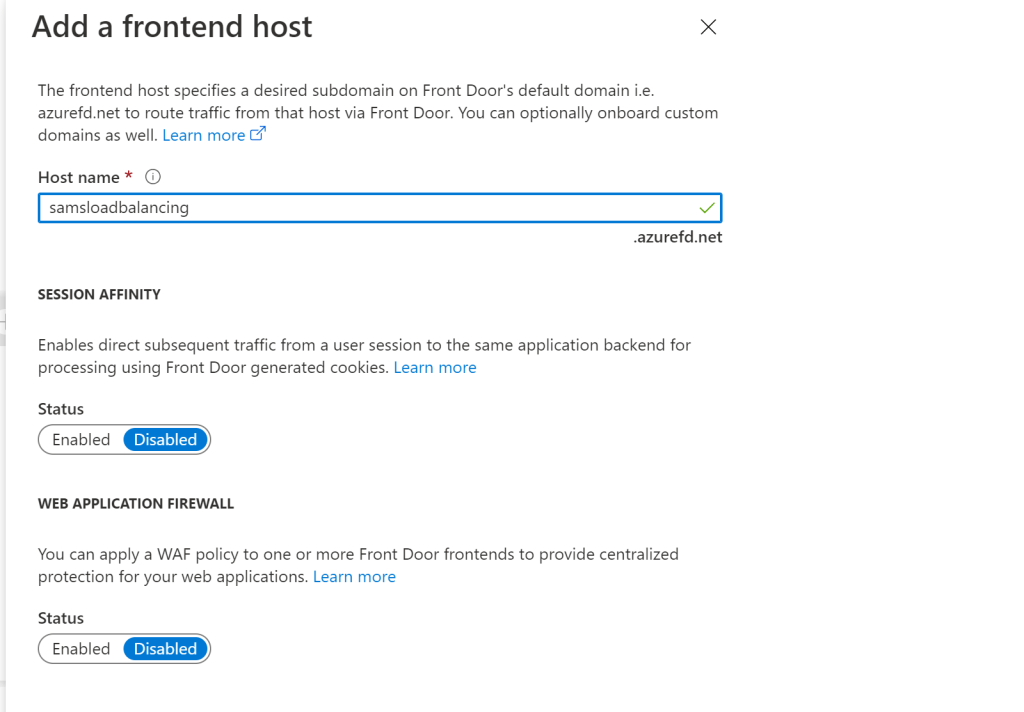Click the info icon beside Host name

(x=153, y=177)
